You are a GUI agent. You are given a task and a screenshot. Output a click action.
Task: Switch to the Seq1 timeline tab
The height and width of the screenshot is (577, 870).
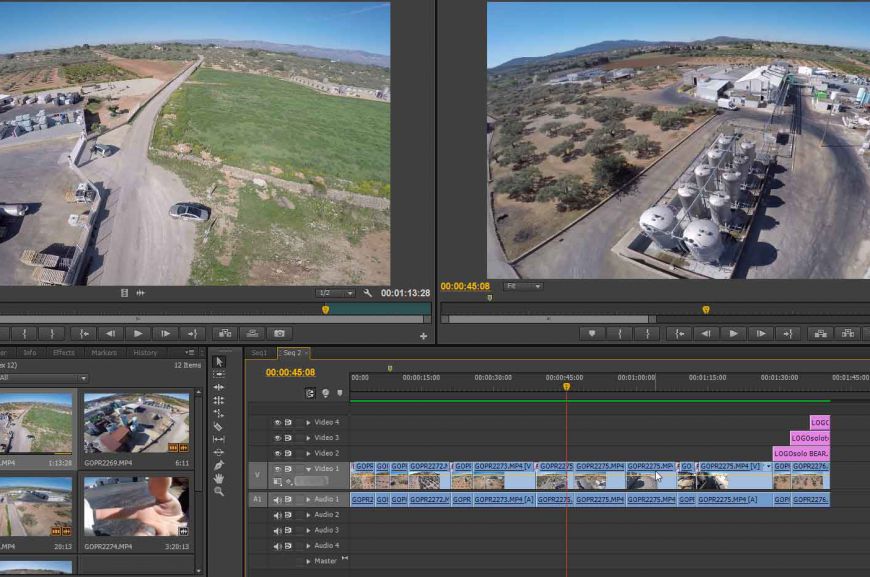coord(259,352)
